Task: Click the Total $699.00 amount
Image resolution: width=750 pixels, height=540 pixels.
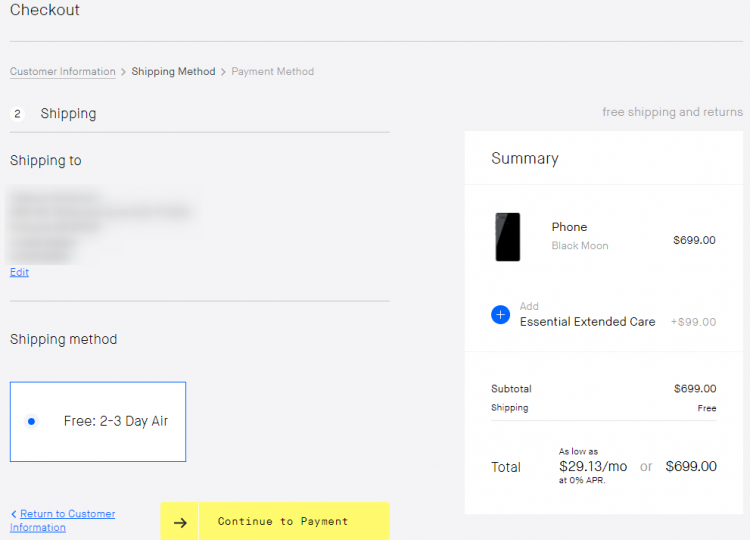Action: pos(691,466)
